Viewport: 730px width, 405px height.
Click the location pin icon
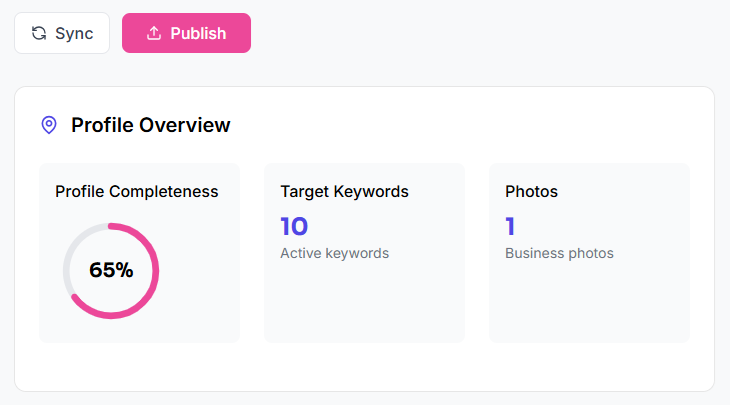click(x=49, y=125)
